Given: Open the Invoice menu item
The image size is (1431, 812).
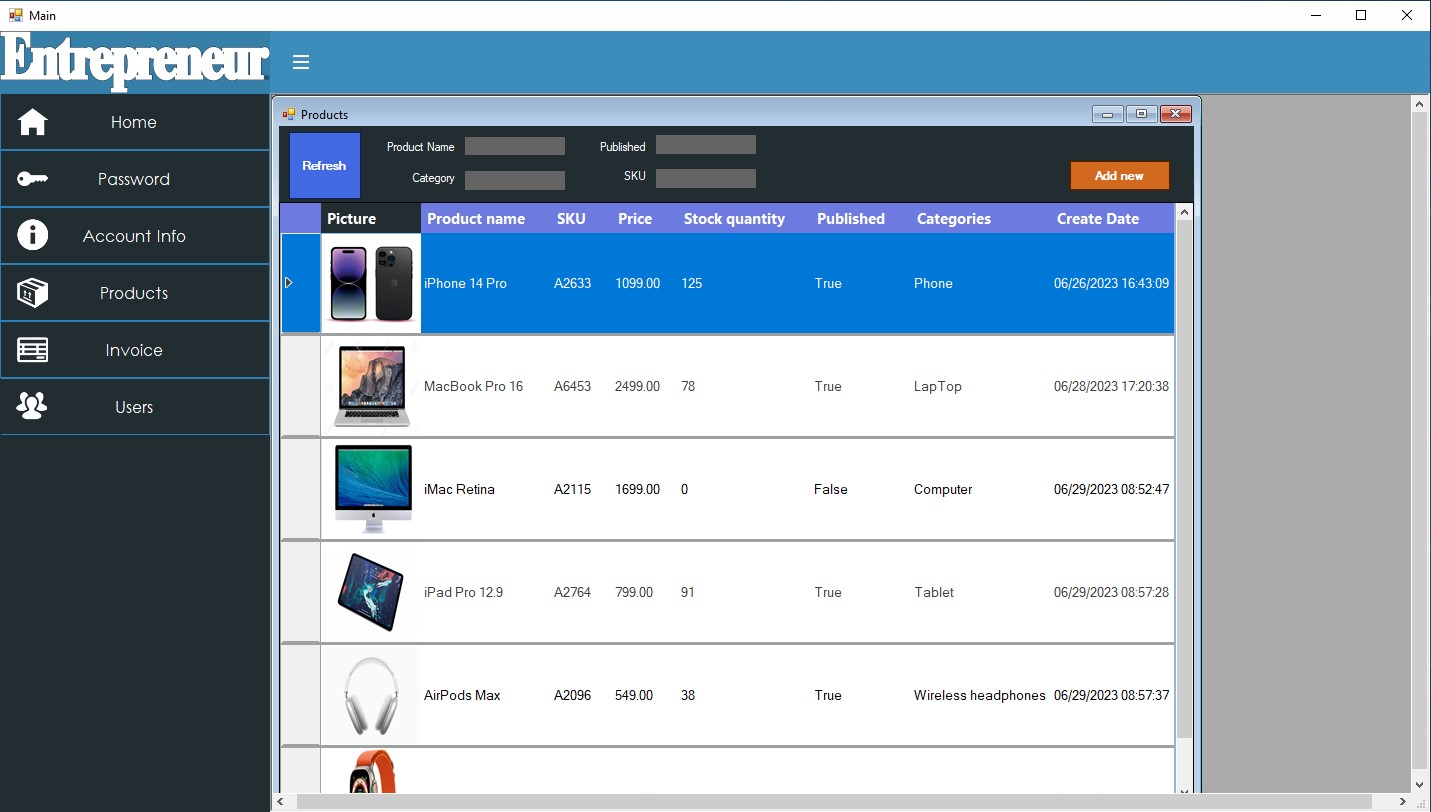Looking at the screenshot, I should coord(135,350).
